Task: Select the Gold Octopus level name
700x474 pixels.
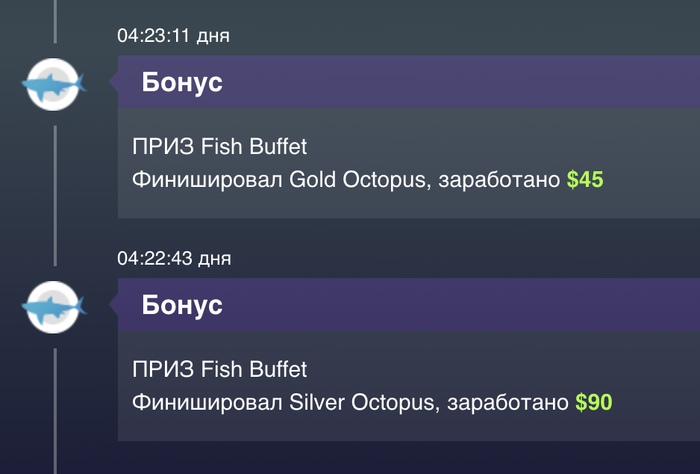Action: click(357, 180)
